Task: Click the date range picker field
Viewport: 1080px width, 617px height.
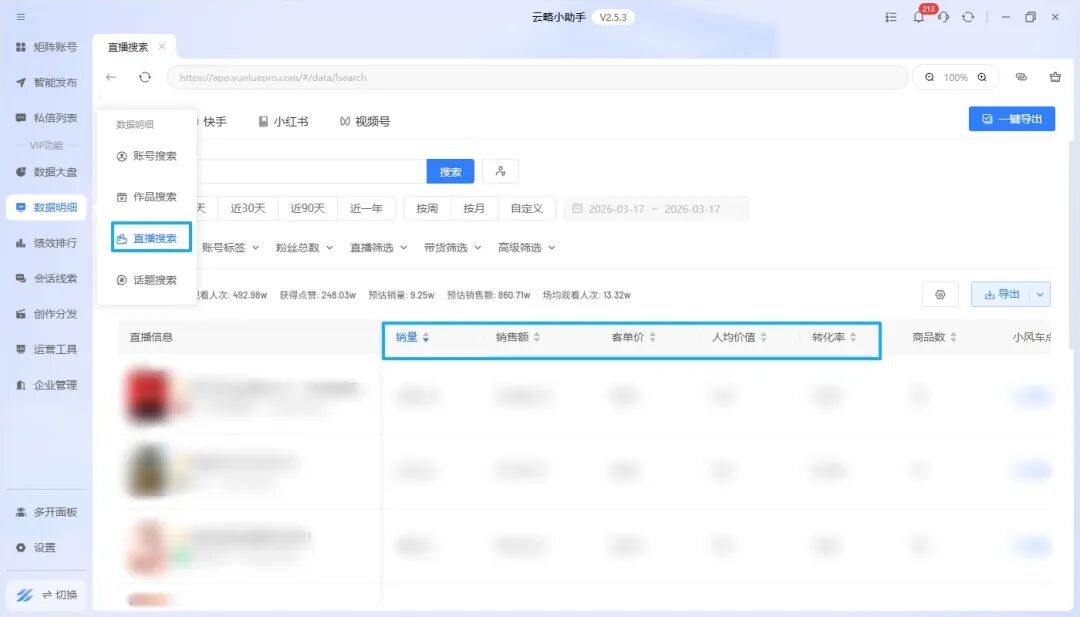Action: 656,209
